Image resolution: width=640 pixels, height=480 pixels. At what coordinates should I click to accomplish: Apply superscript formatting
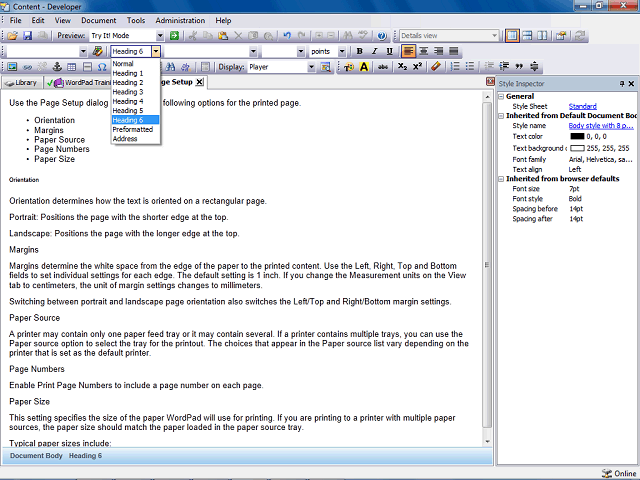tap(417, 67)
